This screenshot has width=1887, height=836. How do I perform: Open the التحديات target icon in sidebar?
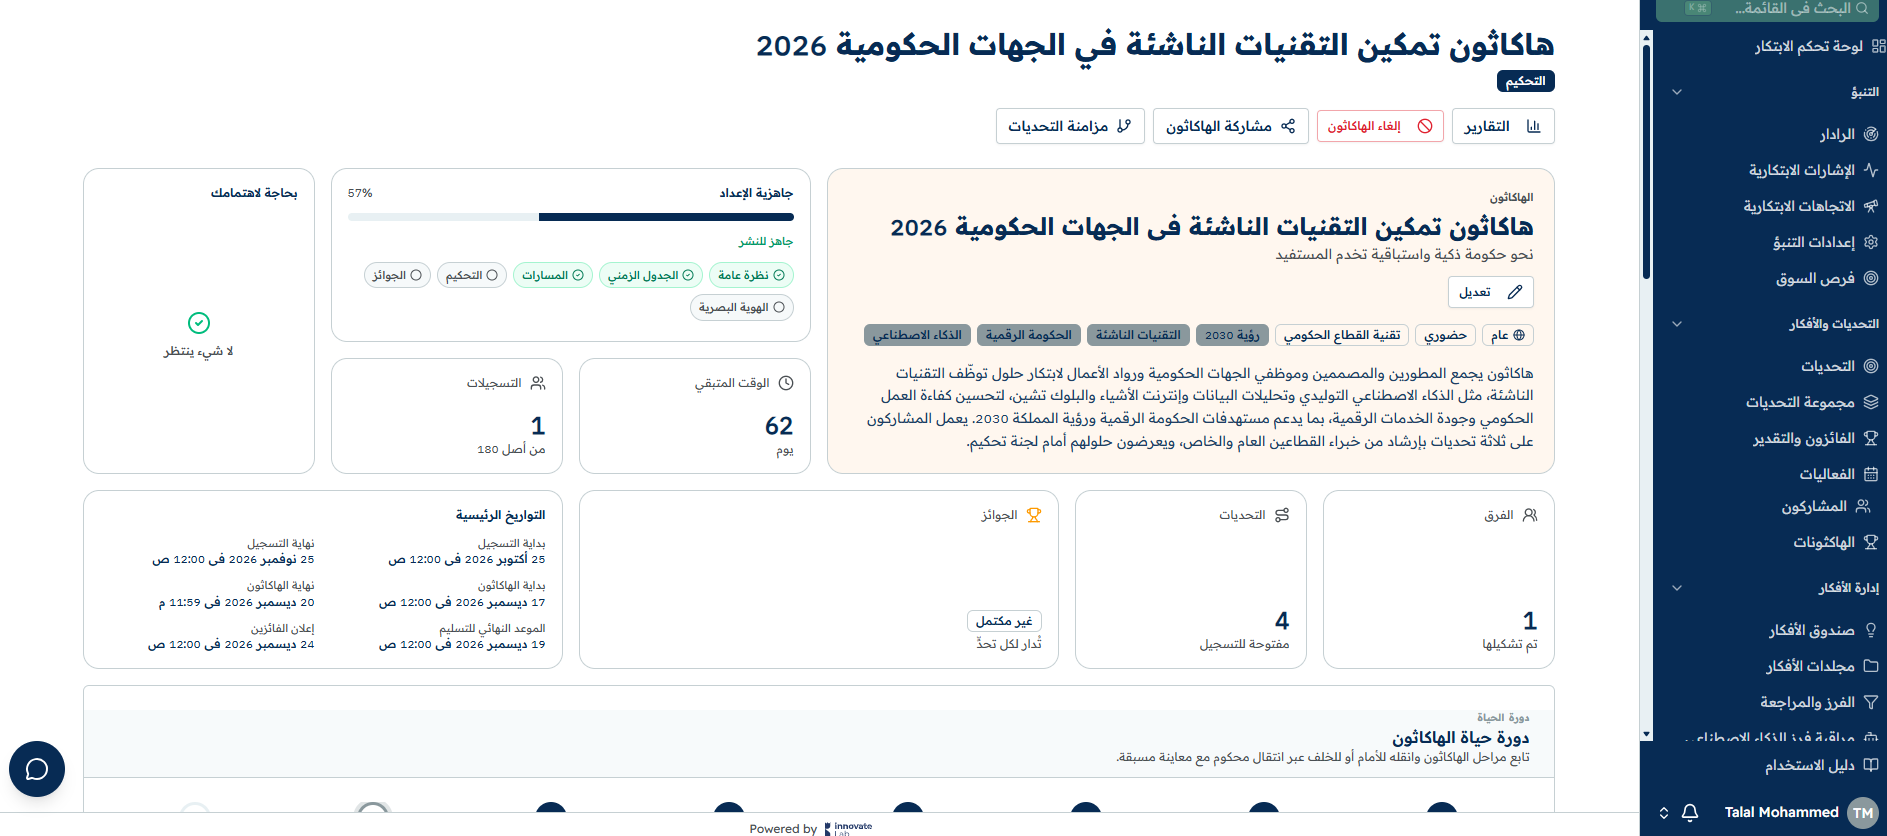tap(1871, 366)
